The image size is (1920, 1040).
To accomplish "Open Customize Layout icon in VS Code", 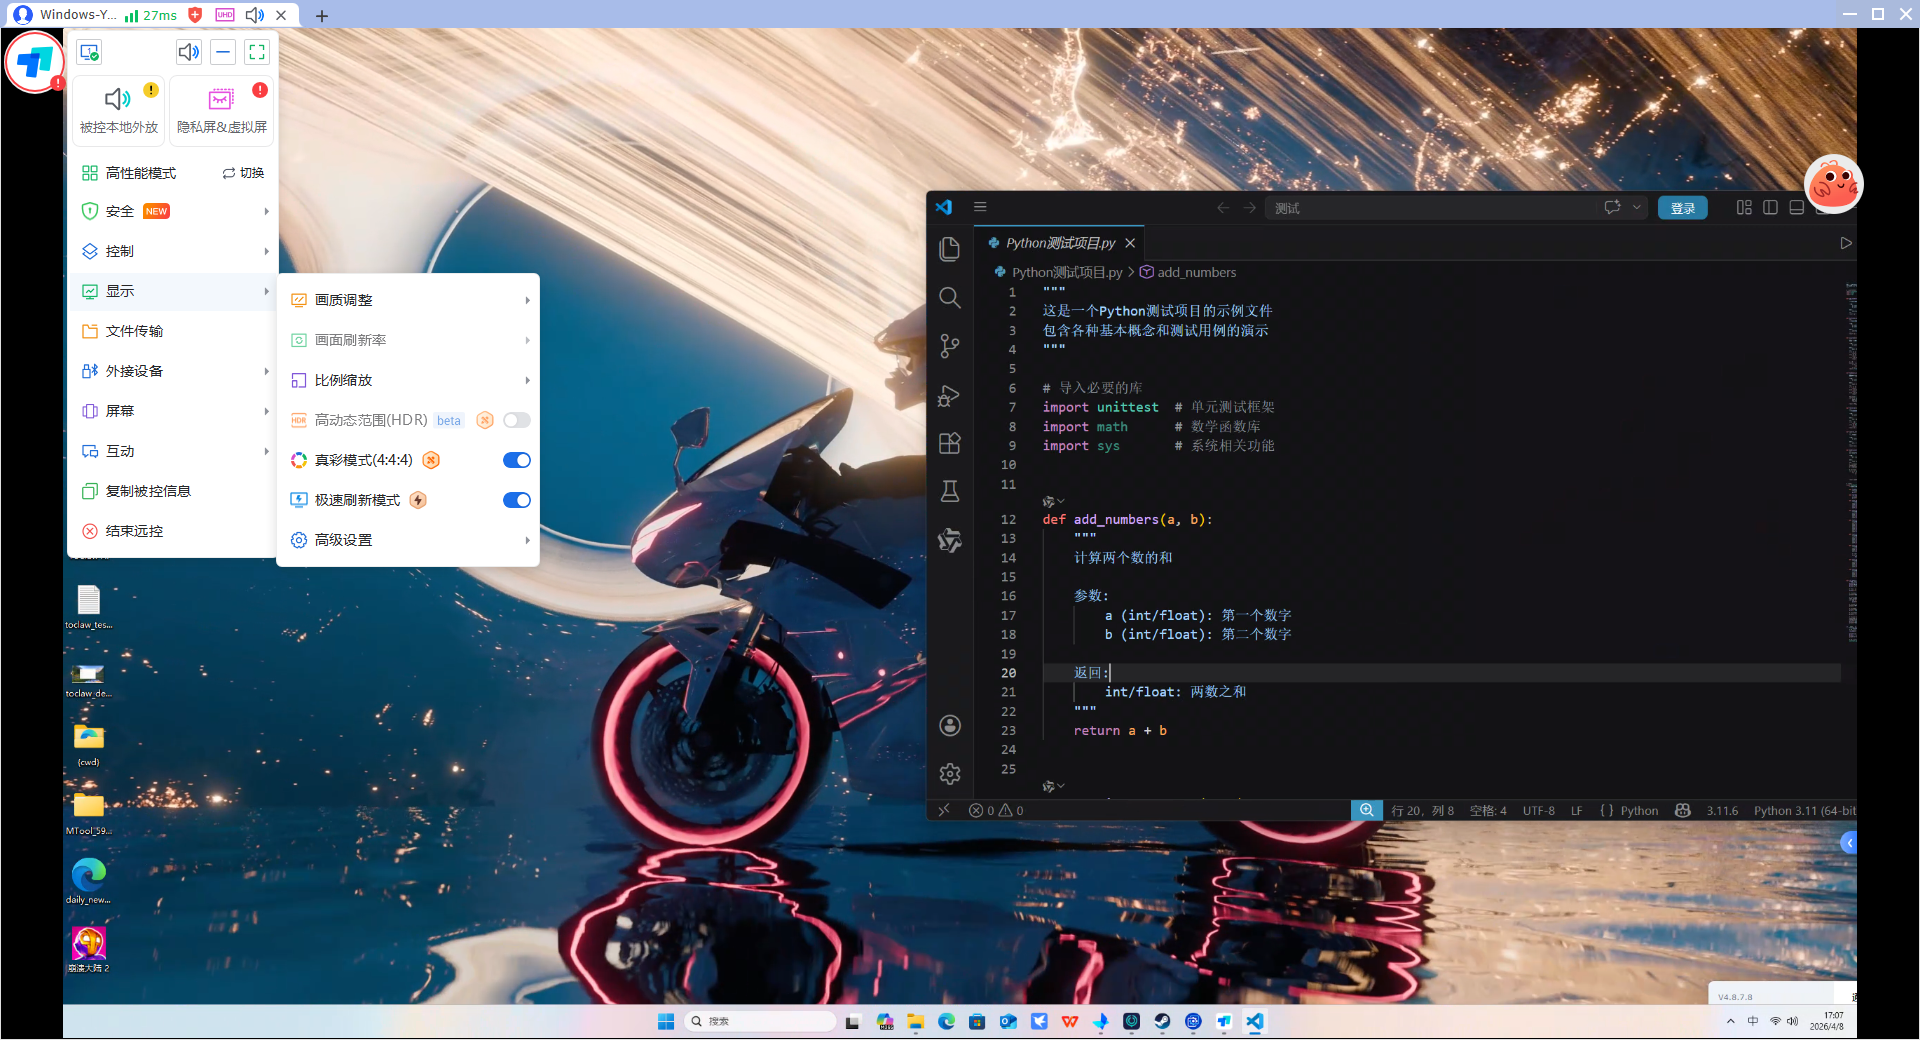I will pos(1744,207).
